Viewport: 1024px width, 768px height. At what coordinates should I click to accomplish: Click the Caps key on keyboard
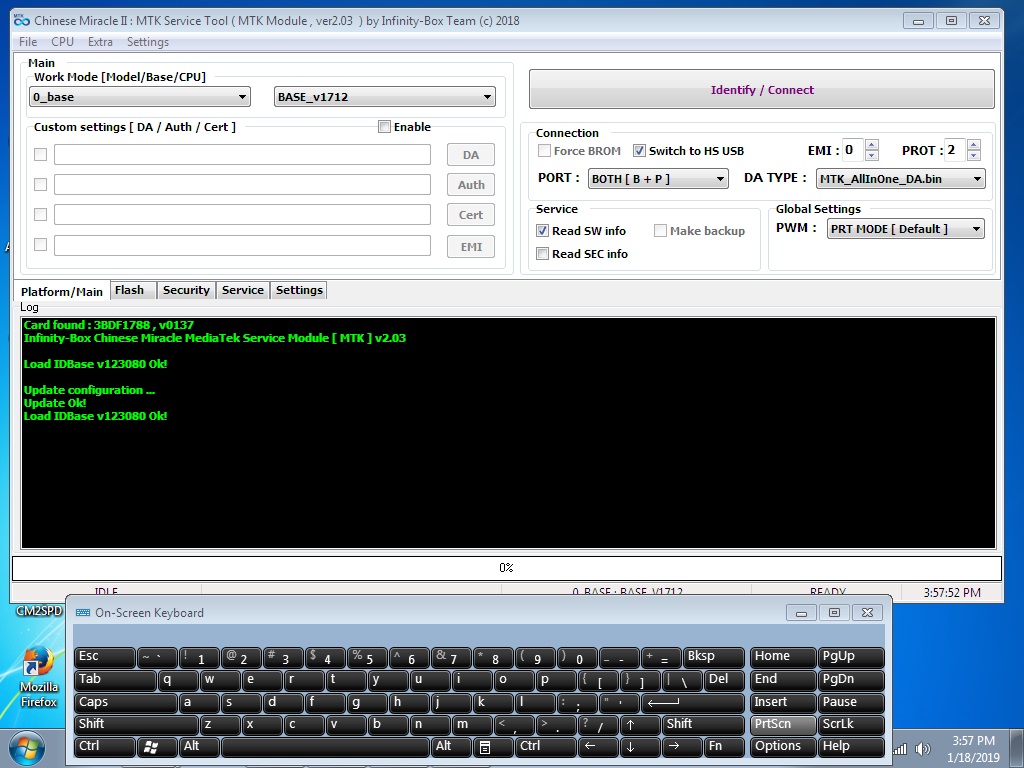click(125, 703)
